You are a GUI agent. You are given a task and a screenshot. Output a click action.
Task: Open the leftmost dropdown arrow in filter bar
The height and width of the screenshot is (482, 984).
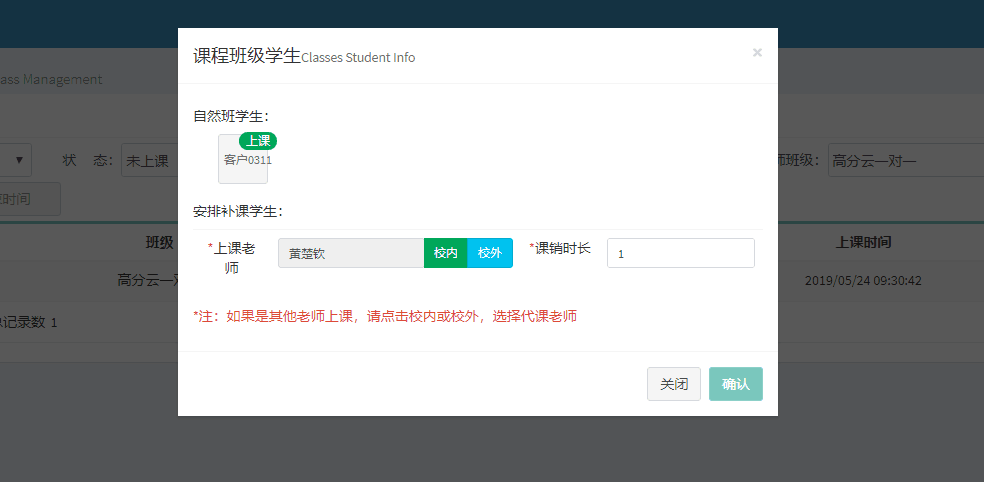pos(20,160)
